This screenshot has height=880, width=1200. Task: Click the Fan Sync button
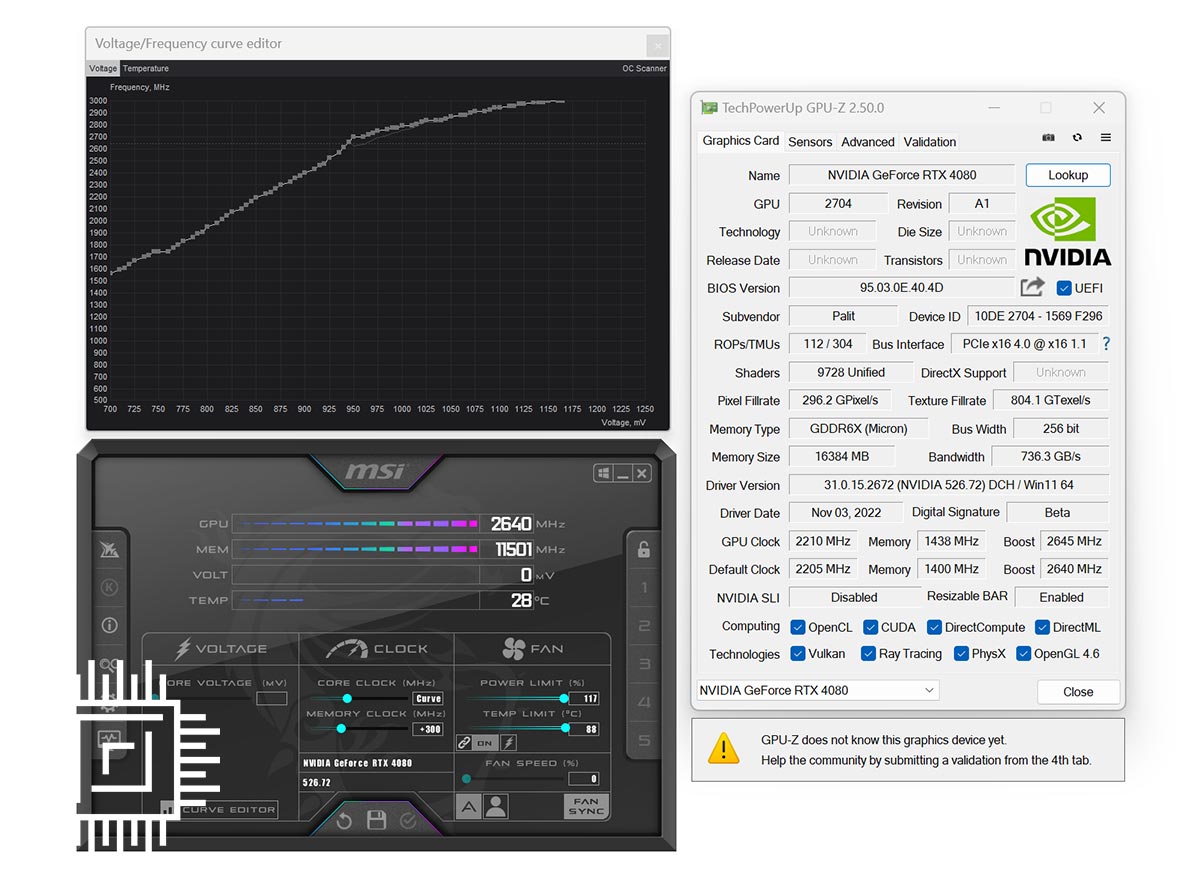(586, 806)
